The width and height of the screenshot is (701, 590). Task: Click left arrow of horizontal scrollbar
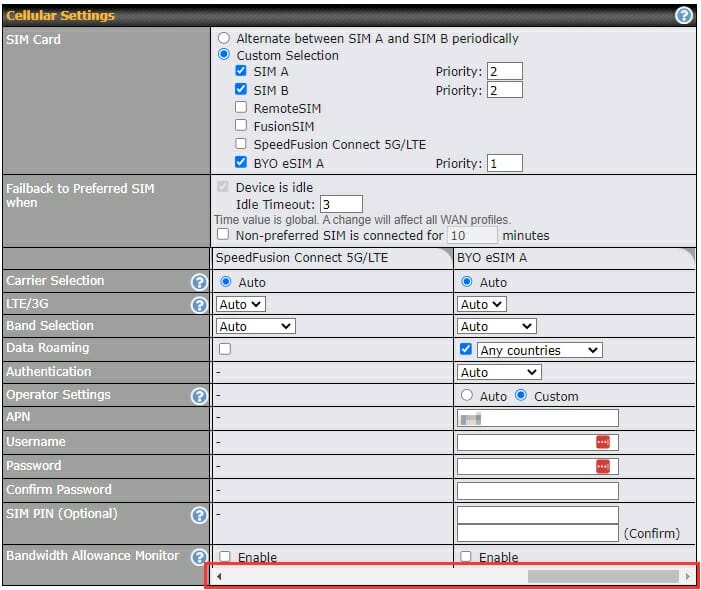click(x=219, y=576)
